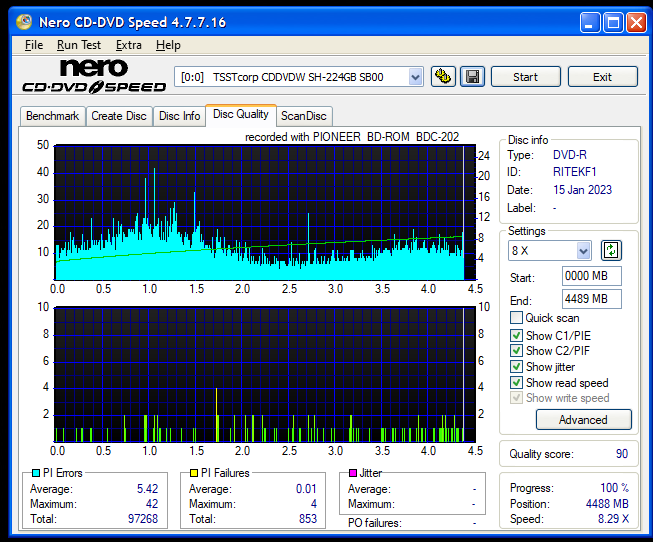Screen dimensions: 653x542
Task: Click the magenta Jitter legend swatch
Action: click(x=353, y=473)
